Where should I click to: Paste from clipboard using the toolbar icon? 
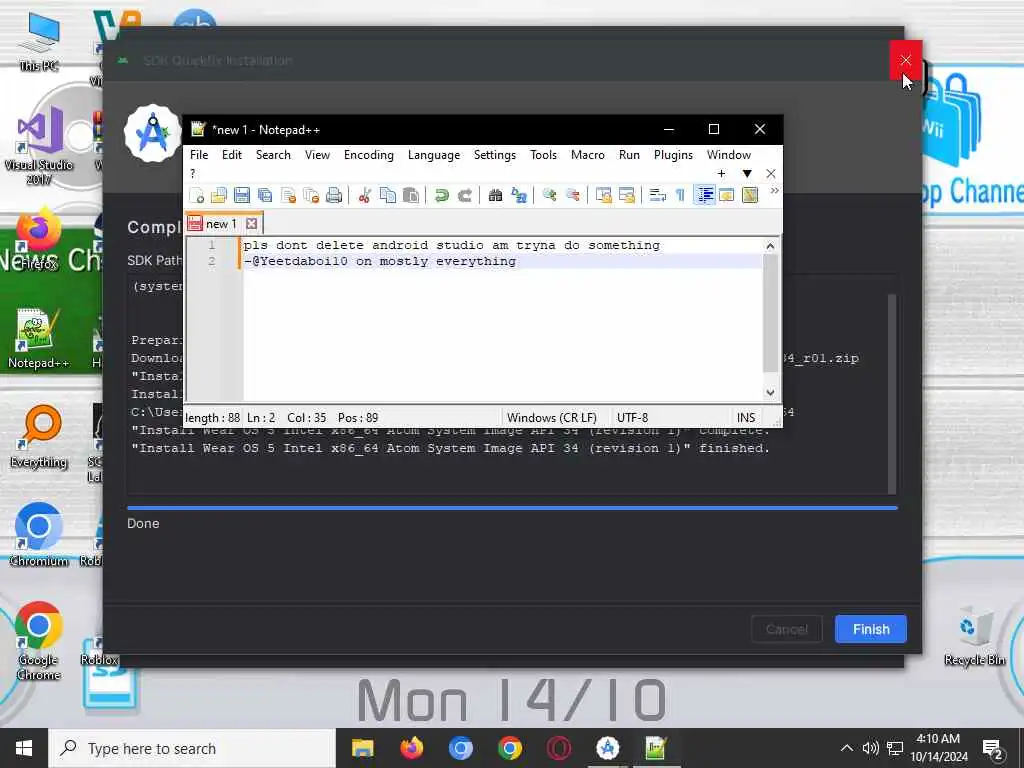(x=411, y=195)
